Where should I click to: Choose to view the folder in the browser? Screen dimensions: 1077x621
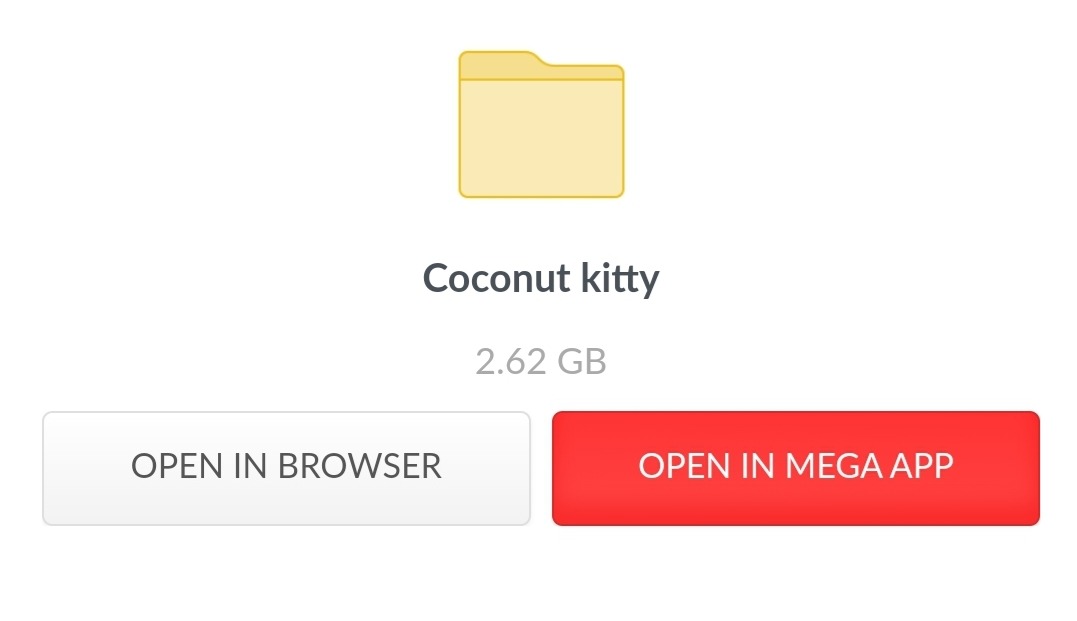click(286, 467)
